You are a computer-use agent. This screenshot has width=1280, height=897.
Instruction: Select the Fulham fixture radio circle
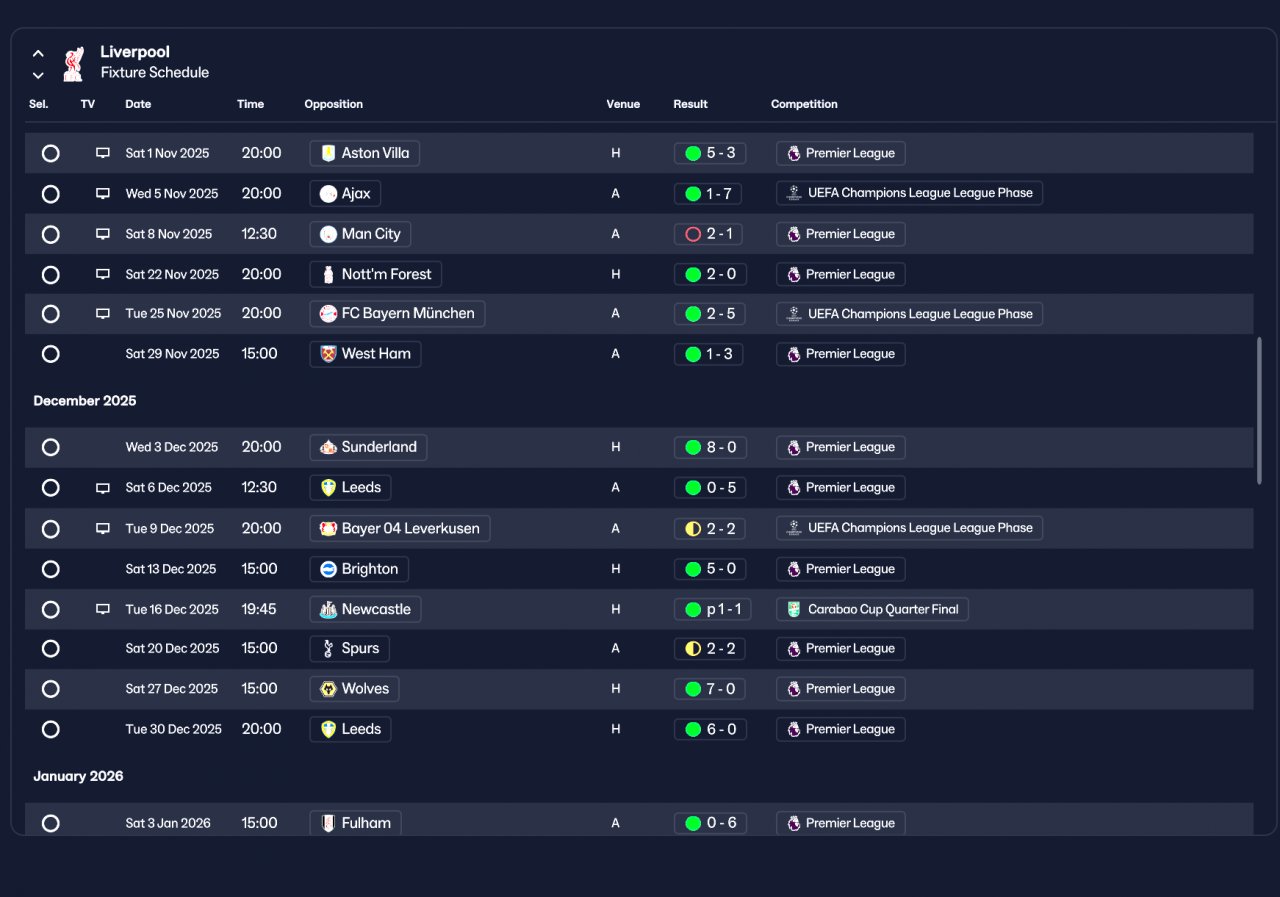point(51,823)
